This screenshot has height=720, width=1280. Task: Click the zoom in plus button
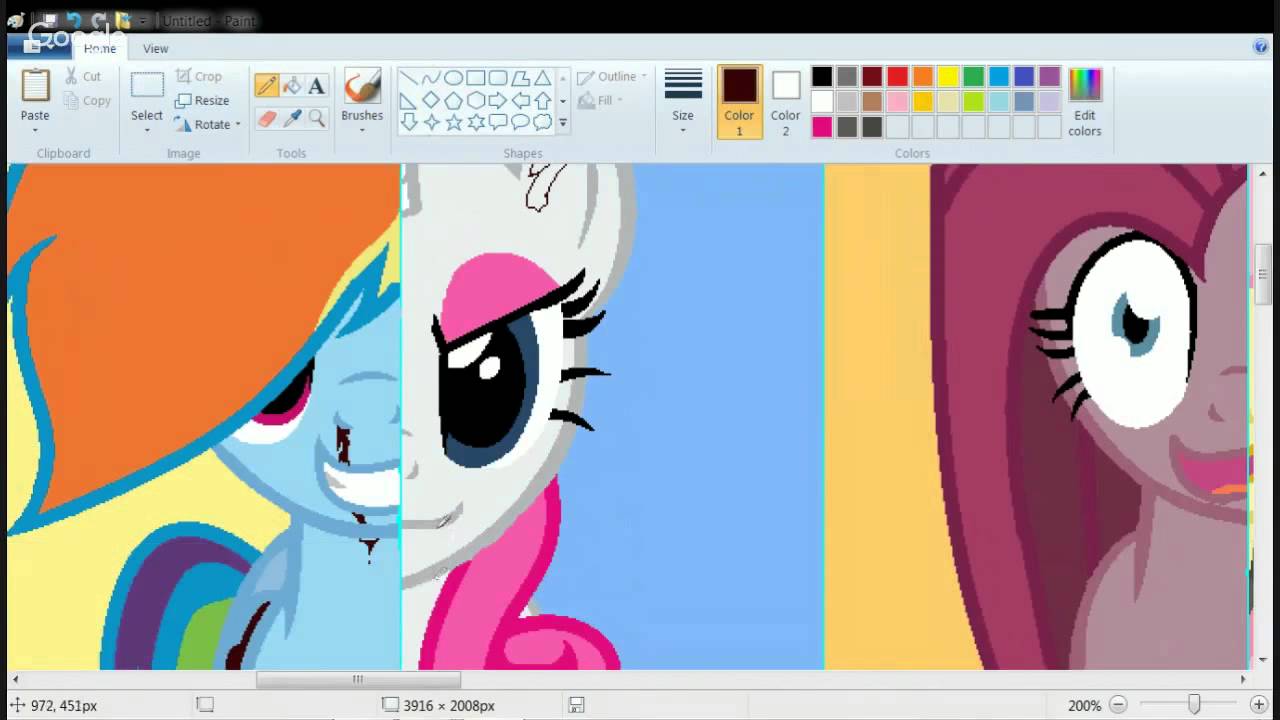1259,705
